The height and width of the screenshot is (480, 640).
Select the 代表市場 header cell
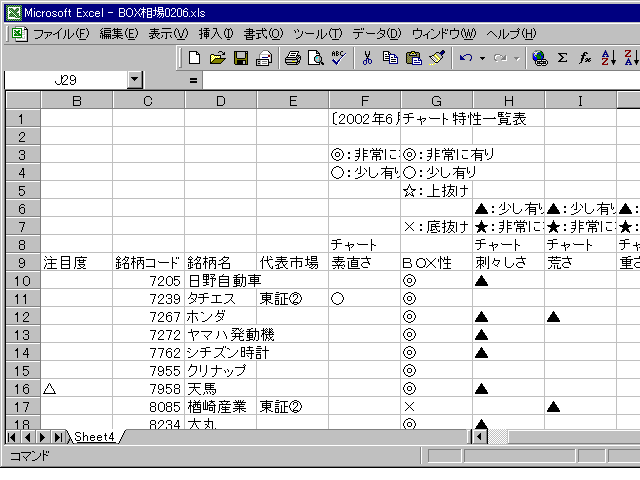tap(293, 262)
